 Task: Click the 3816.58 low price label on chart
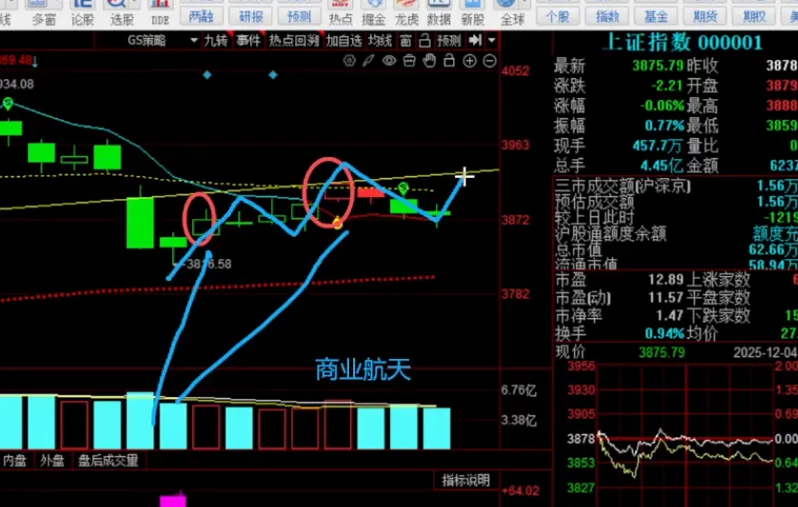209,264
